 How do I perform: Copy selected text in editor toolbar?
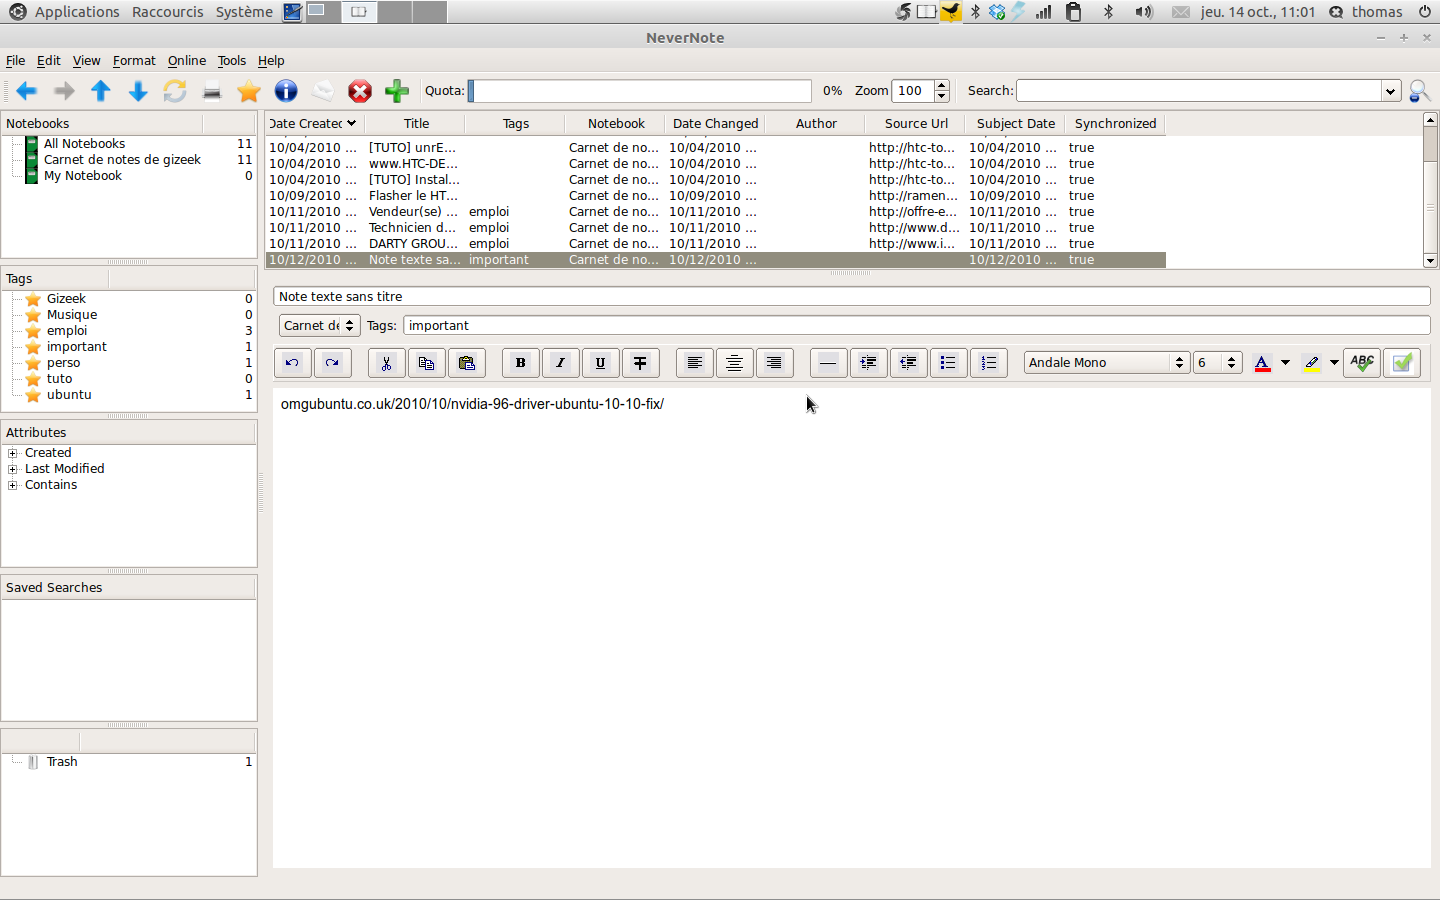coord(426,363)
